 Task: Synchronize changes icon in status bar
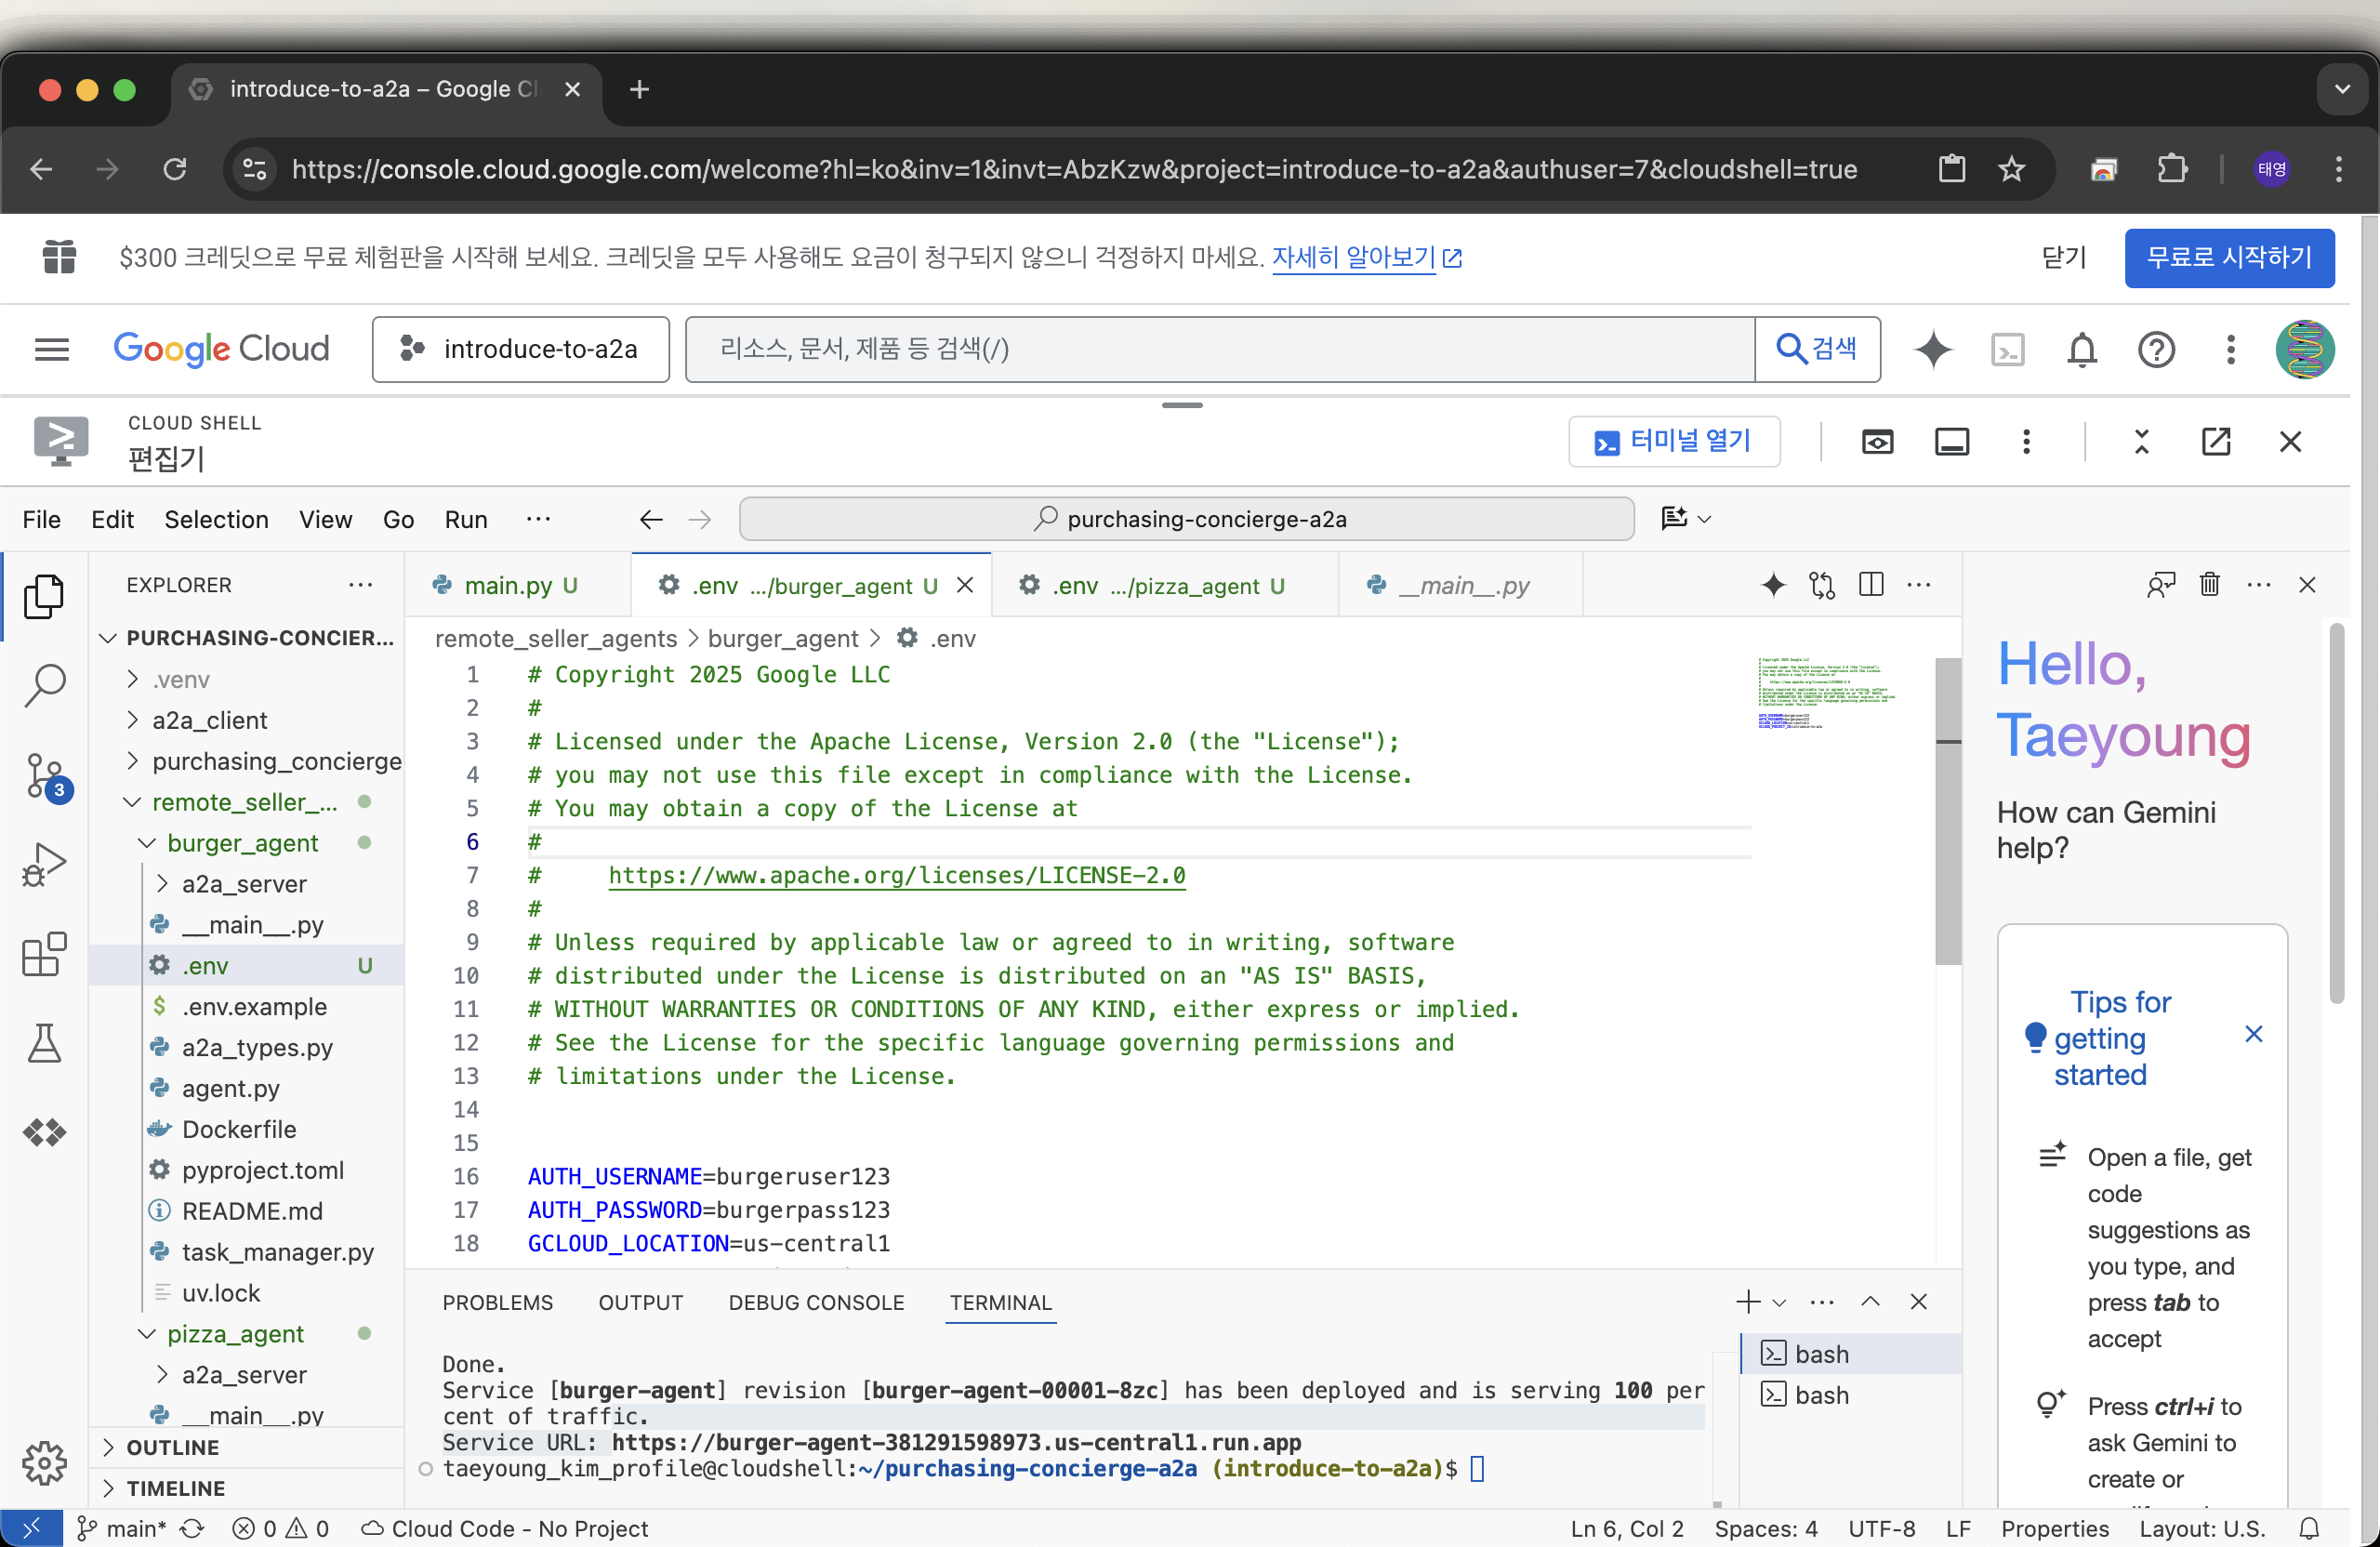tap(192, 1528)
